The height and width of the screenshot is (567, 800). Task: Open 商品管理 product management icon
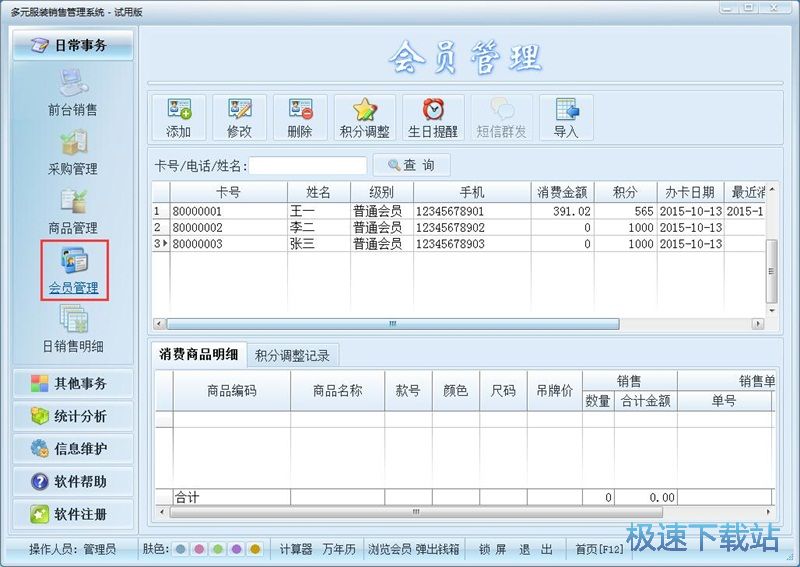(72, 212)
